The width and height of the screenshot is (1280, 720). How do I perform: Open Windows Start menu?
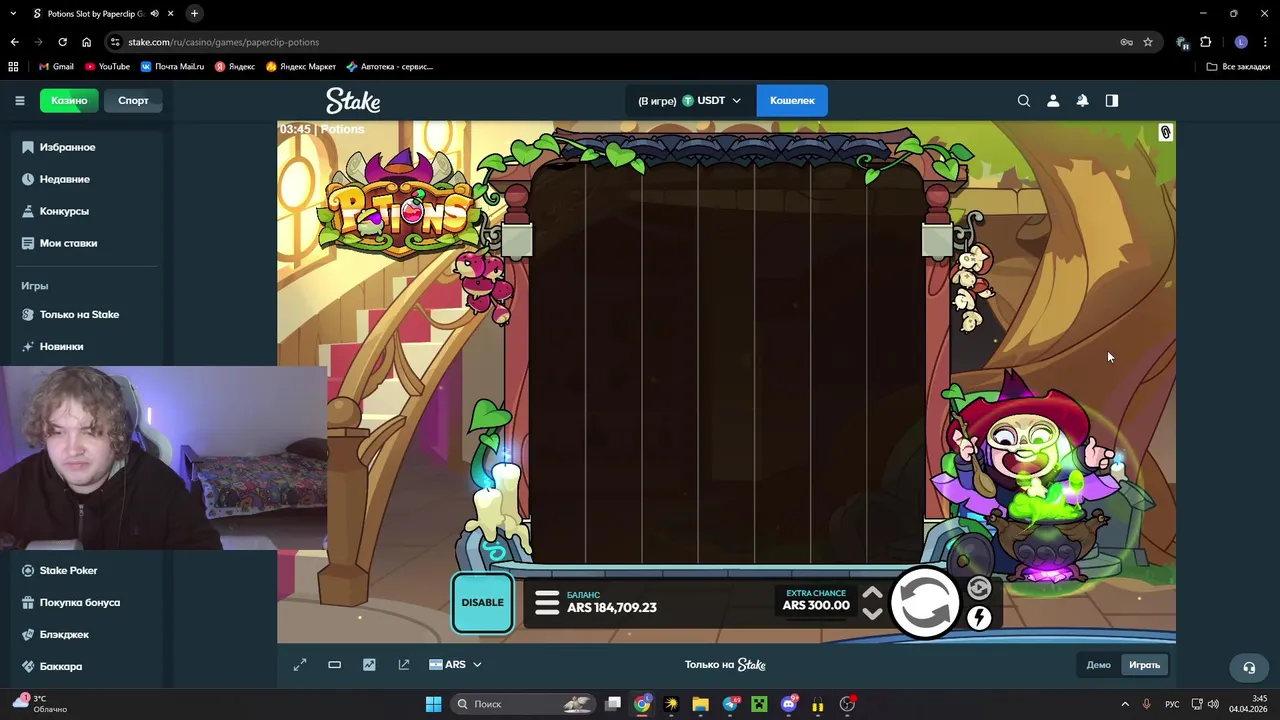pyautogui.click(x=433, y=704)
